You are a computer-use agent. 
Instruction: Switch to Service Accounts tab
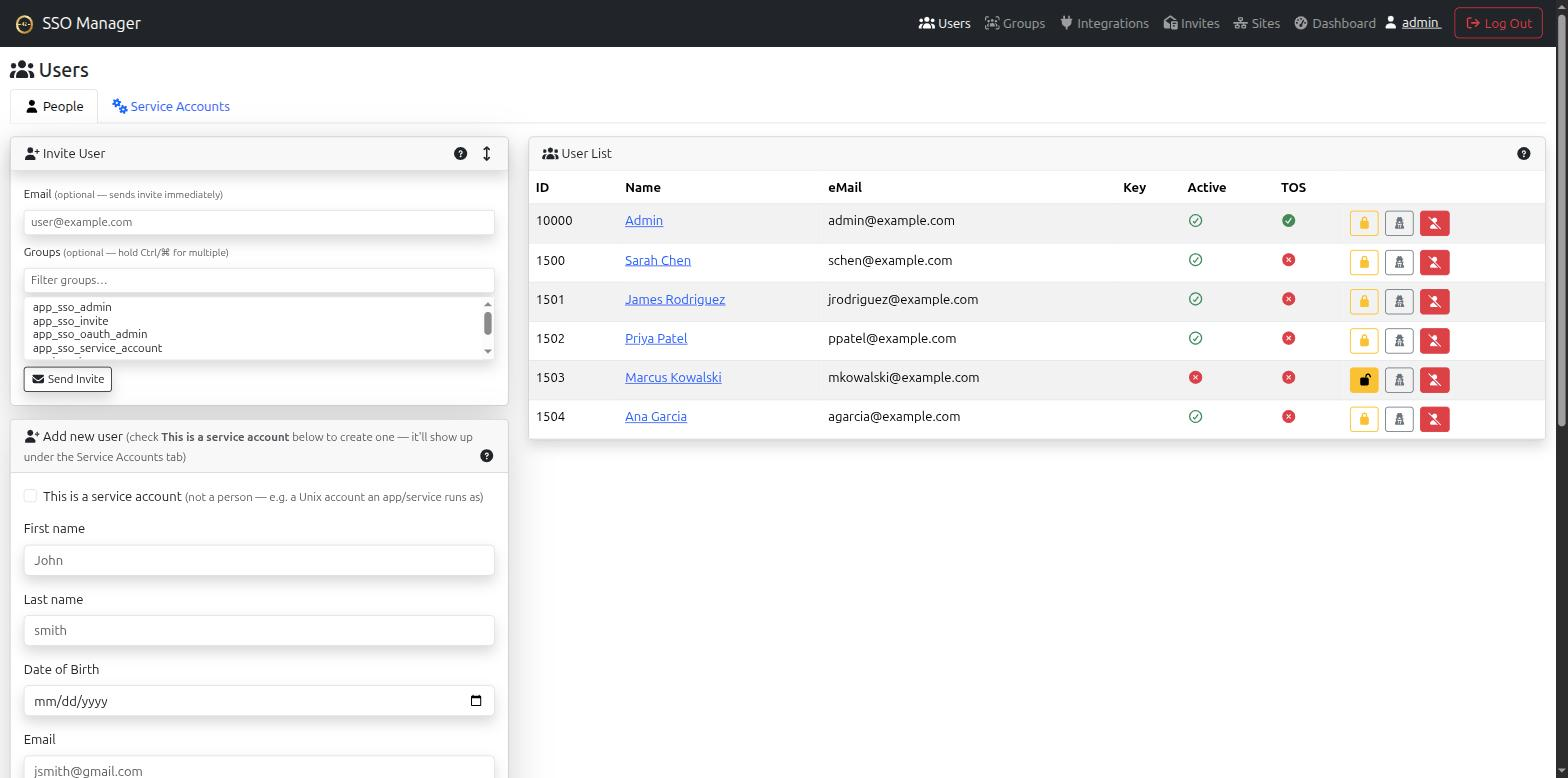coord(171,106)
